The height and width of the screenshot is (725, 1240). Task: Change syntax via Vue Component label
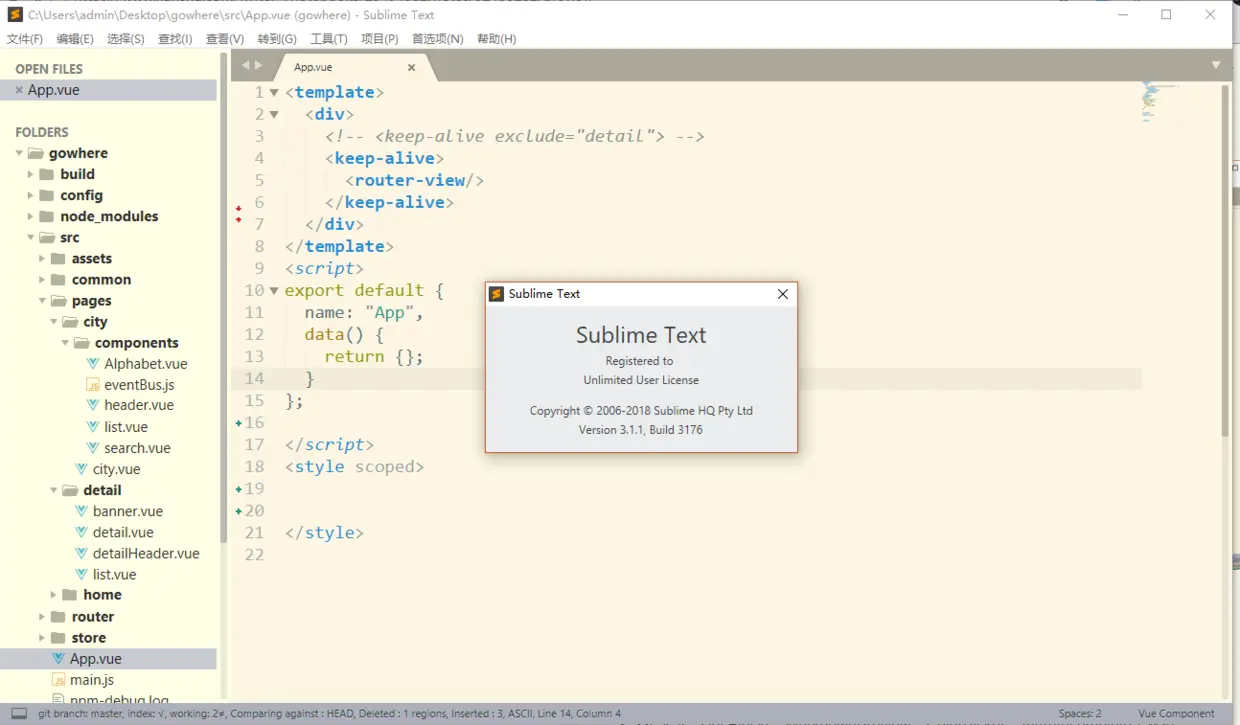pos(1176,714)
